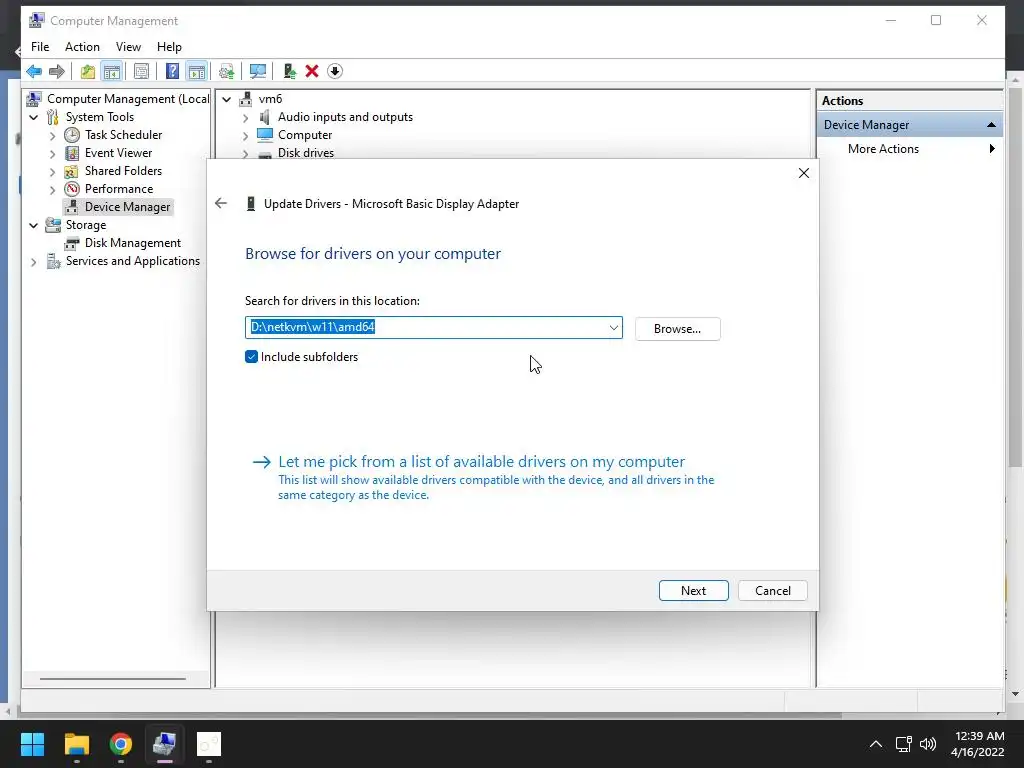Screen dimensions: 1024x768
Task: Click horizontal scrollbar under the console tree
Action: 112,679
